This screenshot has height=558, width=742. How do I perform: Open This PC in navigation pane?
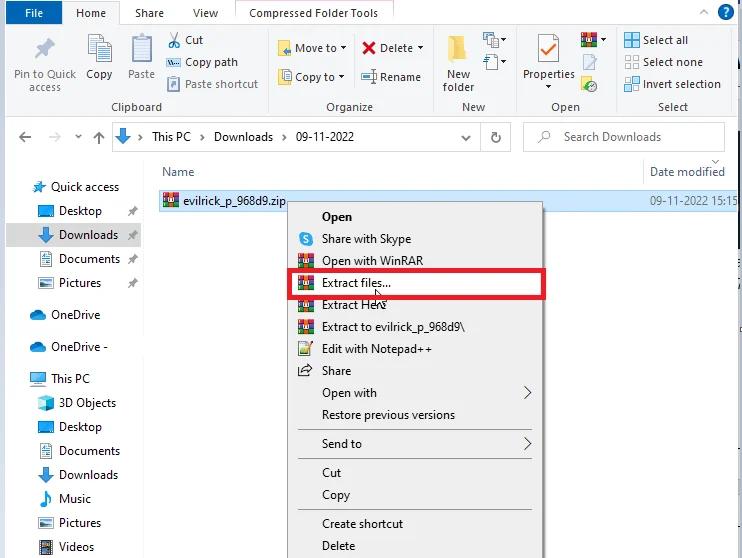coord(60,379)
